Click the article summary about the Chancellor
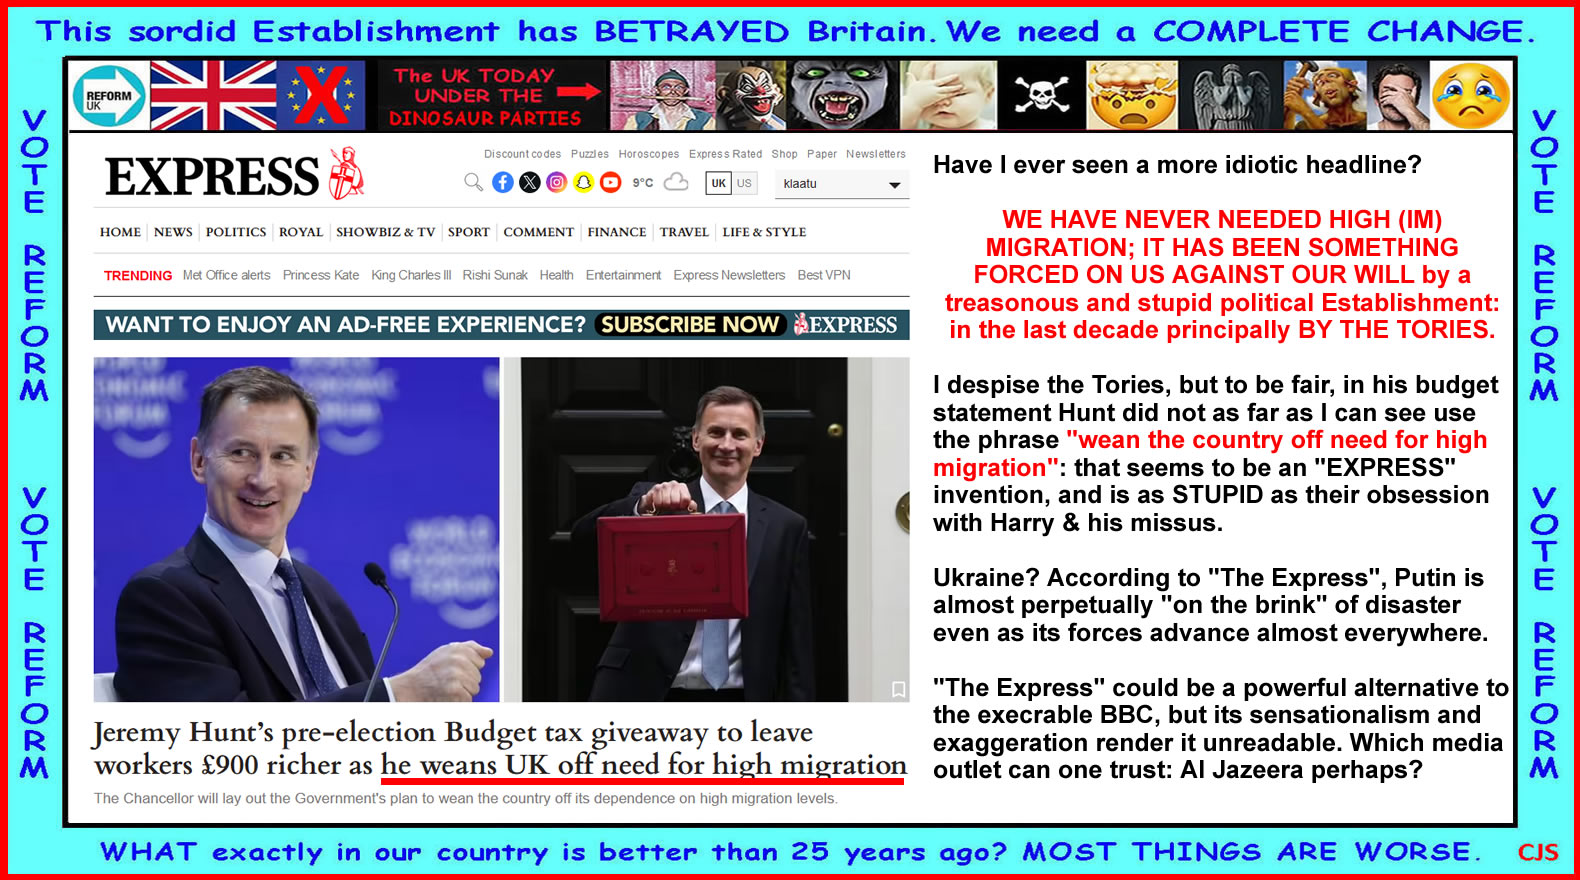 click(x=466, y=799)
